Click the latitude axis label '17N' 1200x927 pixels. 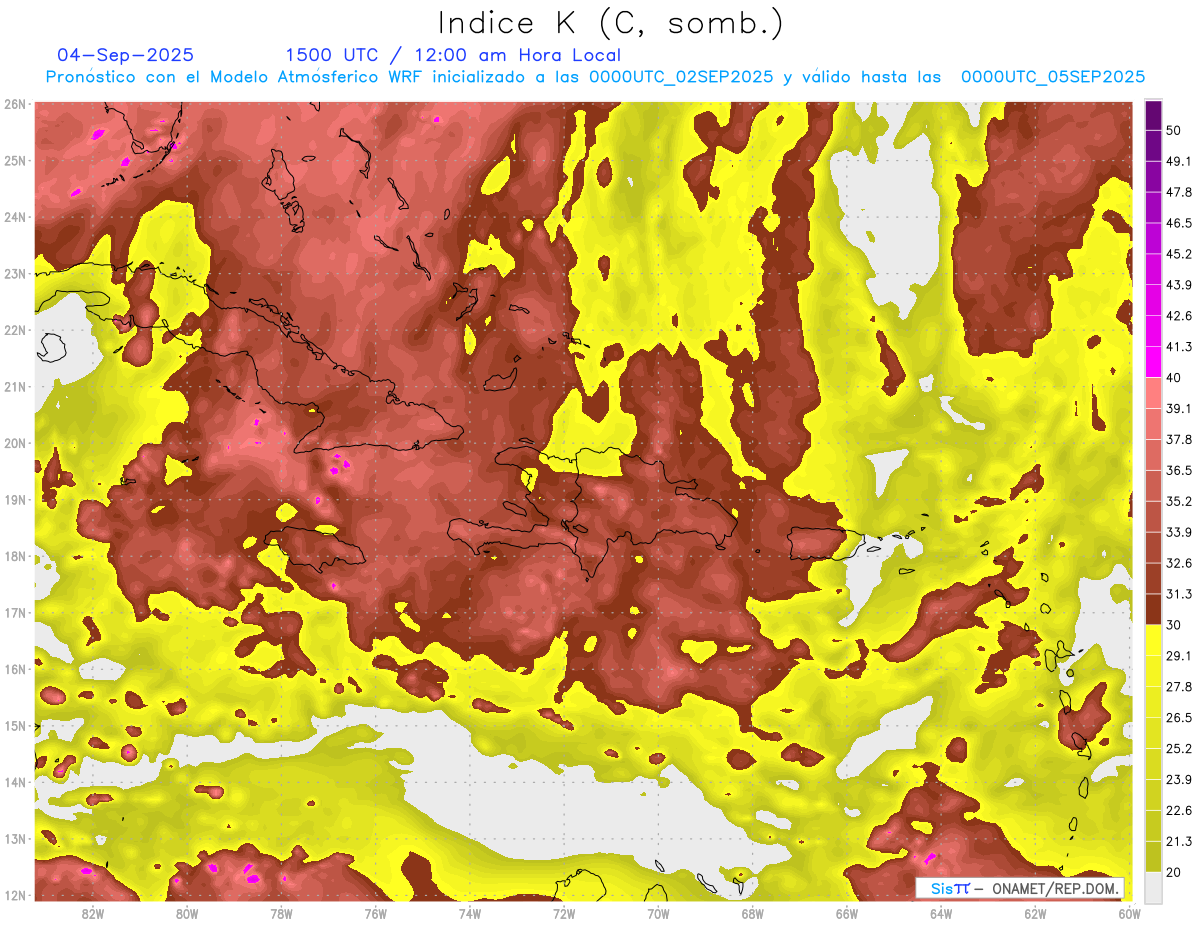[15, 612]
